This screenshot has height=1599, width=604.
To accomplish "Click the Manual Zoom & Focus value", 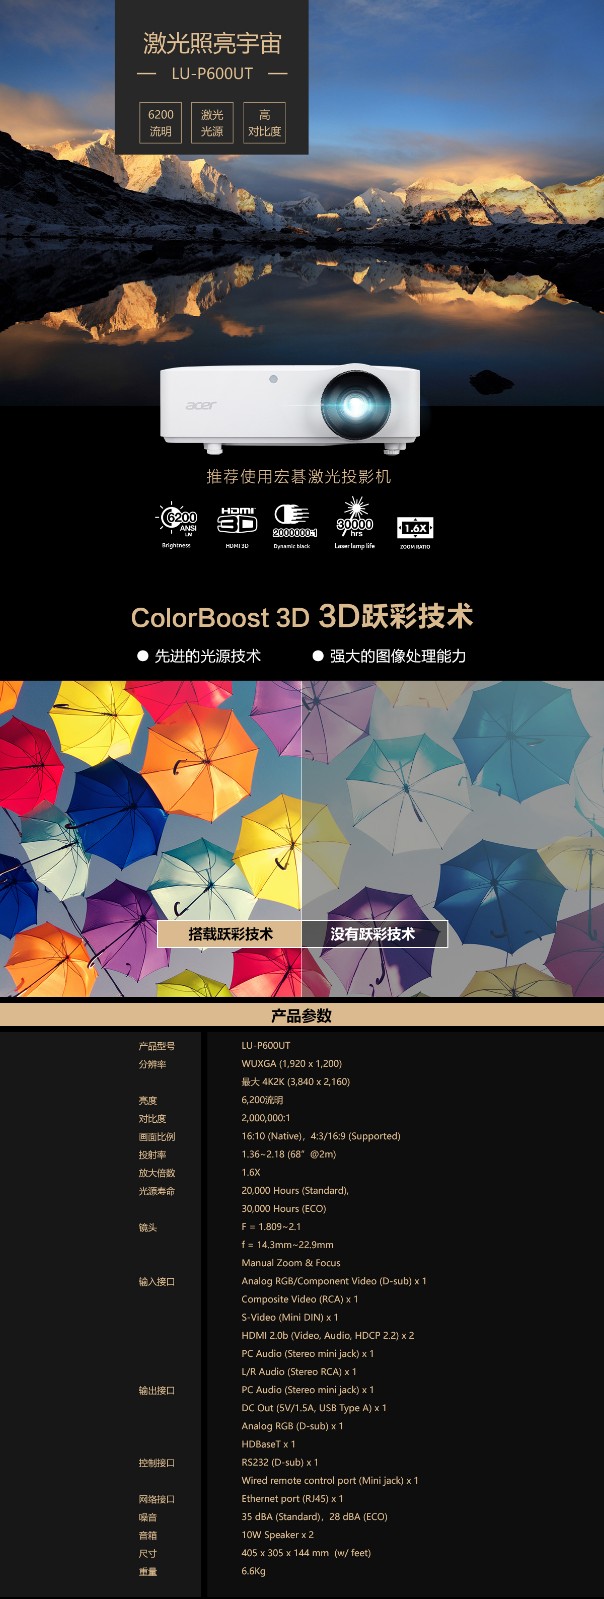I will (291, 1263).
